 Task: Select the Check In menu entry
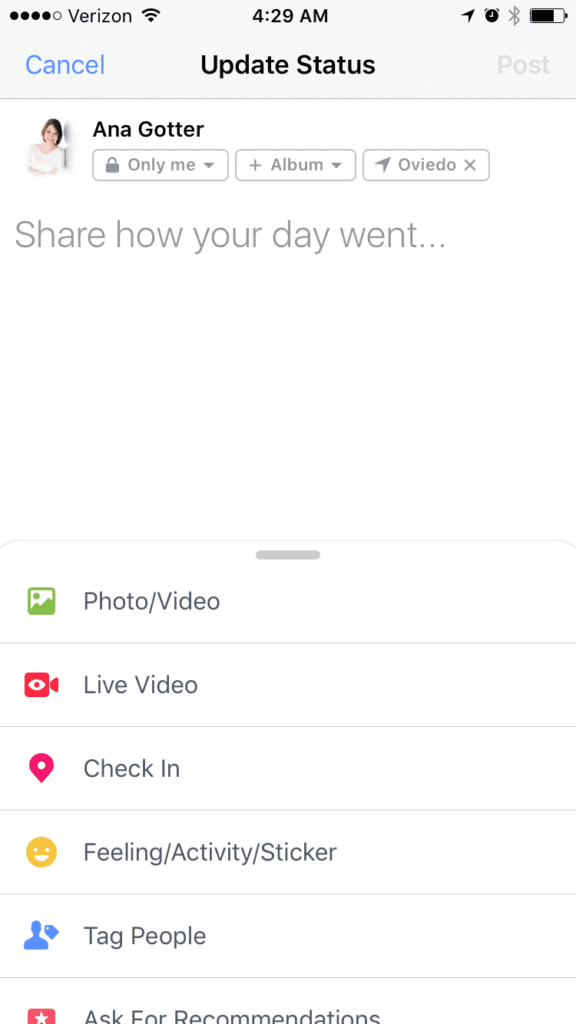pyautogui.click(x=131, y=768)
